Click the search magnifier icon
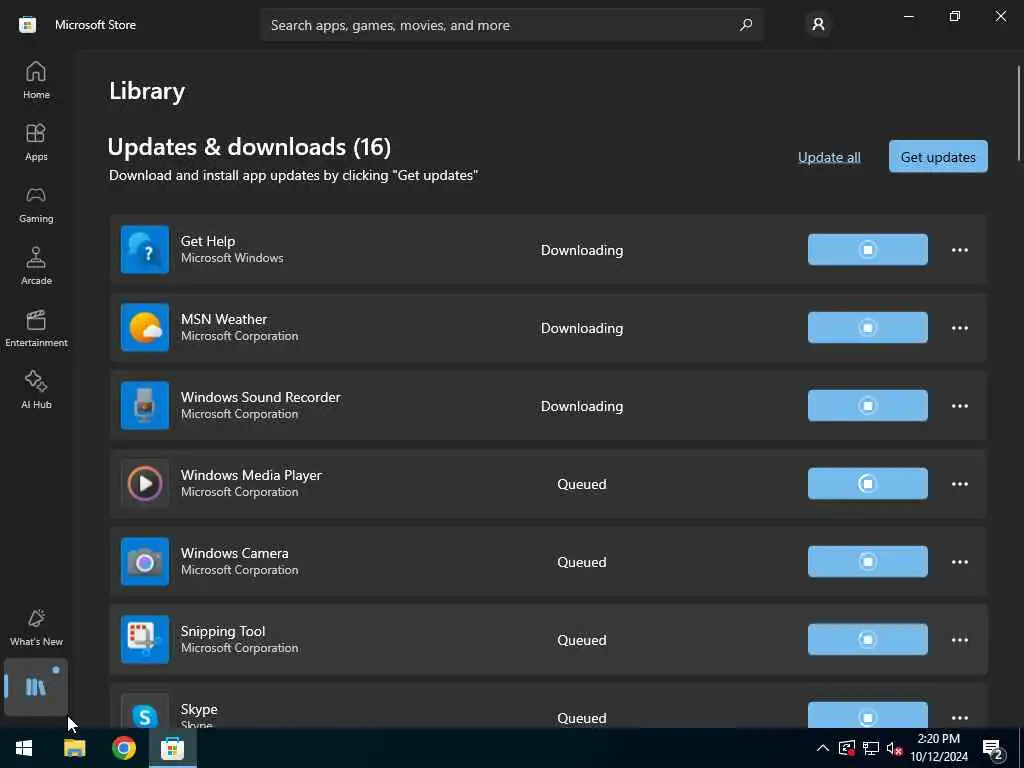Screen dimensions: 1024x768 tap(746, 25)
